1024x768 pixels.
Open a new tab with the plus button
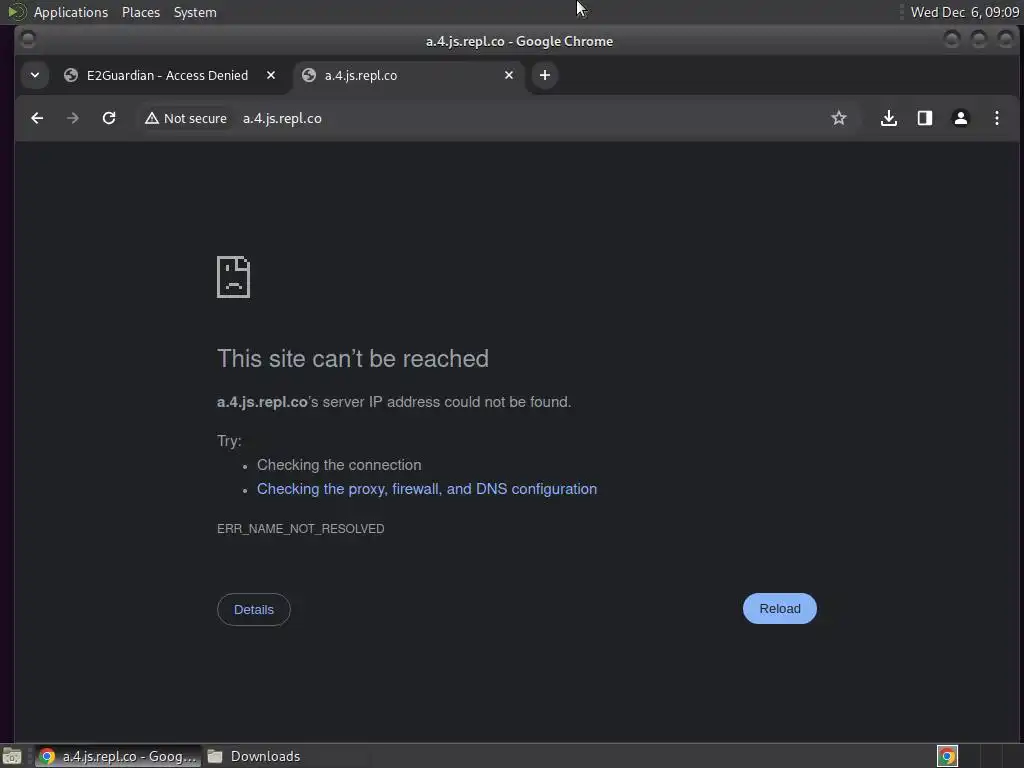[545, 75]
